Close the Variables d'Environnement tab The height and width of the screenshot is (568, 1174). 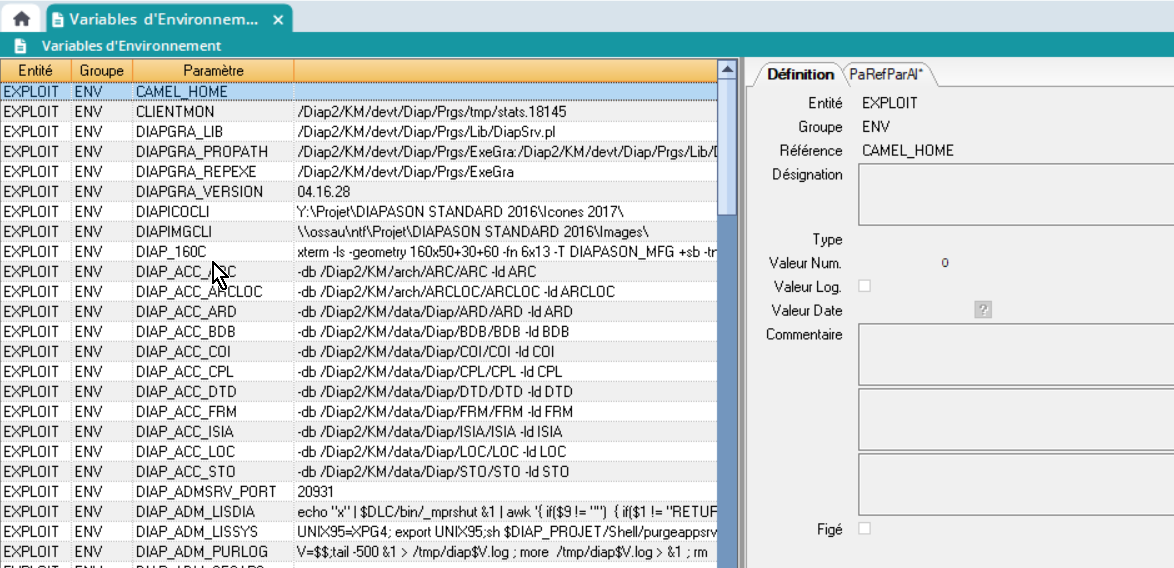(278, 19)
